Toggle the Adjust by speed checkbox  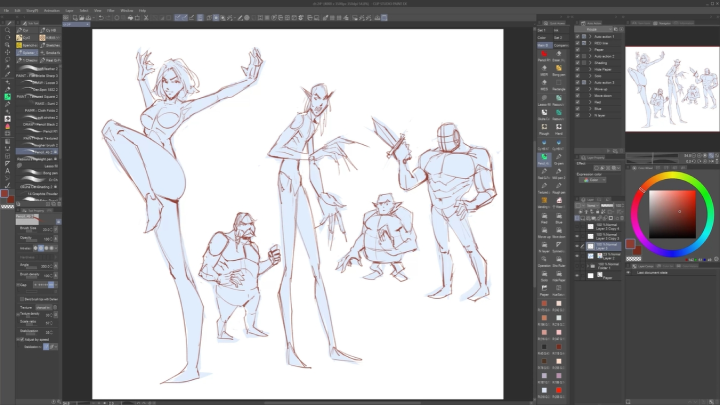click(x=22, y=340)
